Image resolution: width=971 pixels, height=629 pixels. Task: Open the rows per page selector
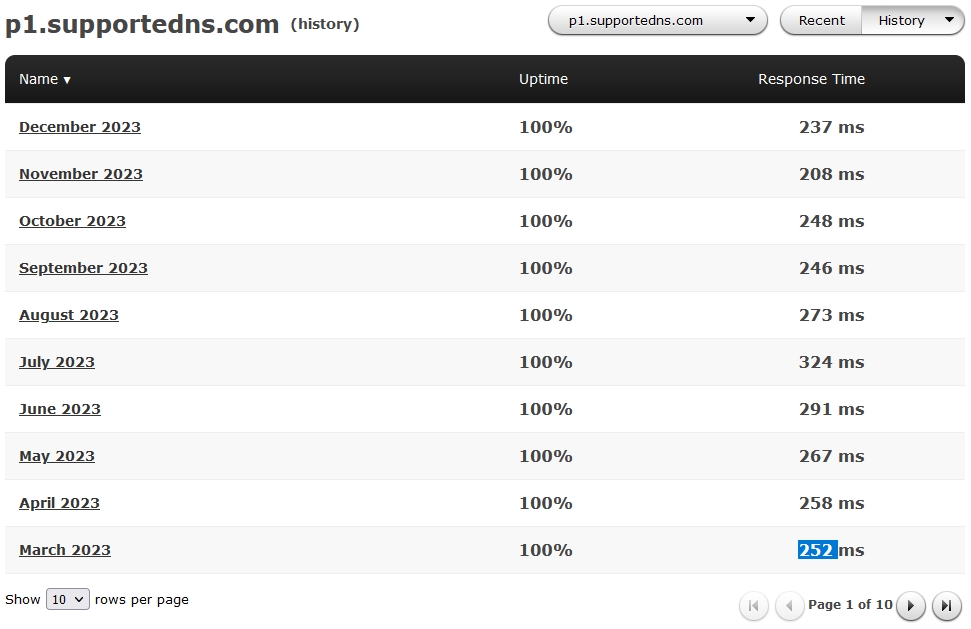coord(68,600)
